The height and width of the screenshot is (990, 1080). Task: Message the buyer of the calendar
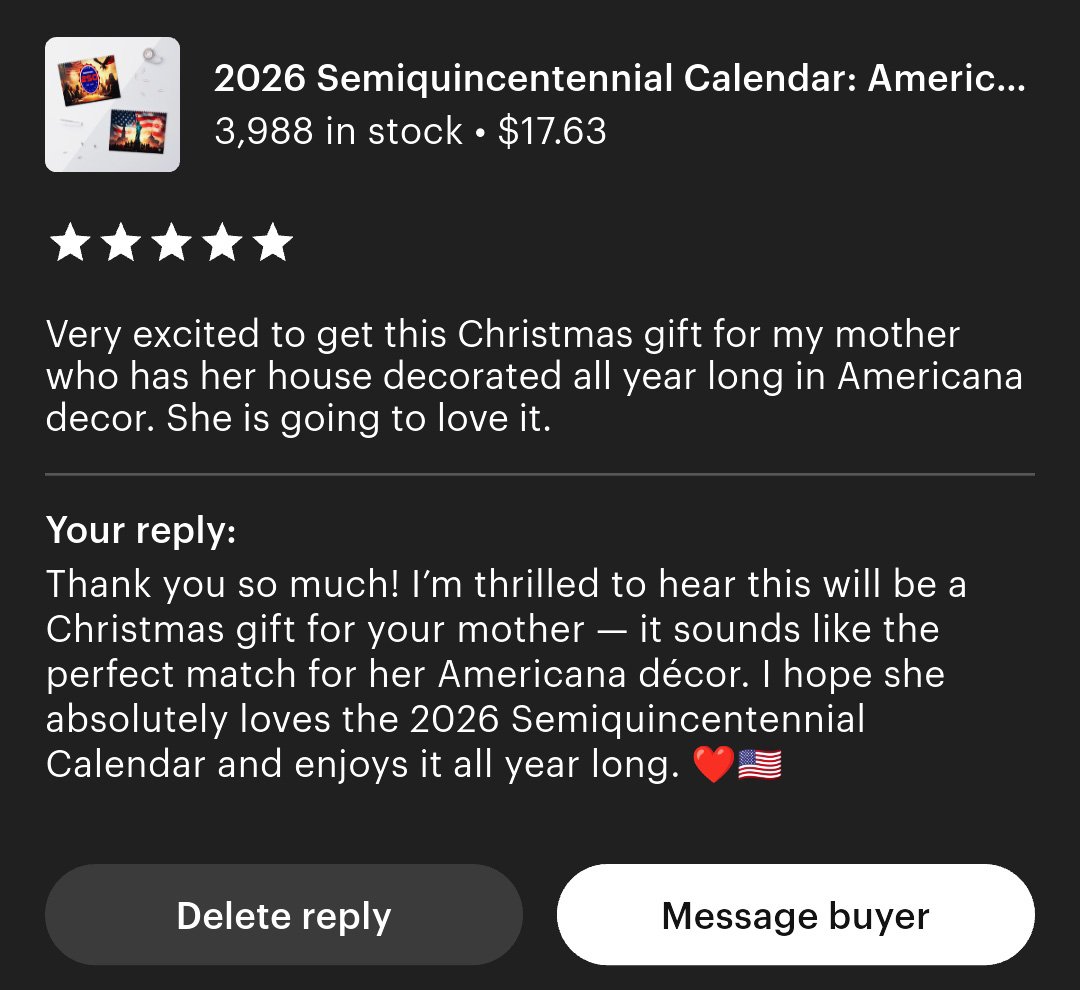795,915
